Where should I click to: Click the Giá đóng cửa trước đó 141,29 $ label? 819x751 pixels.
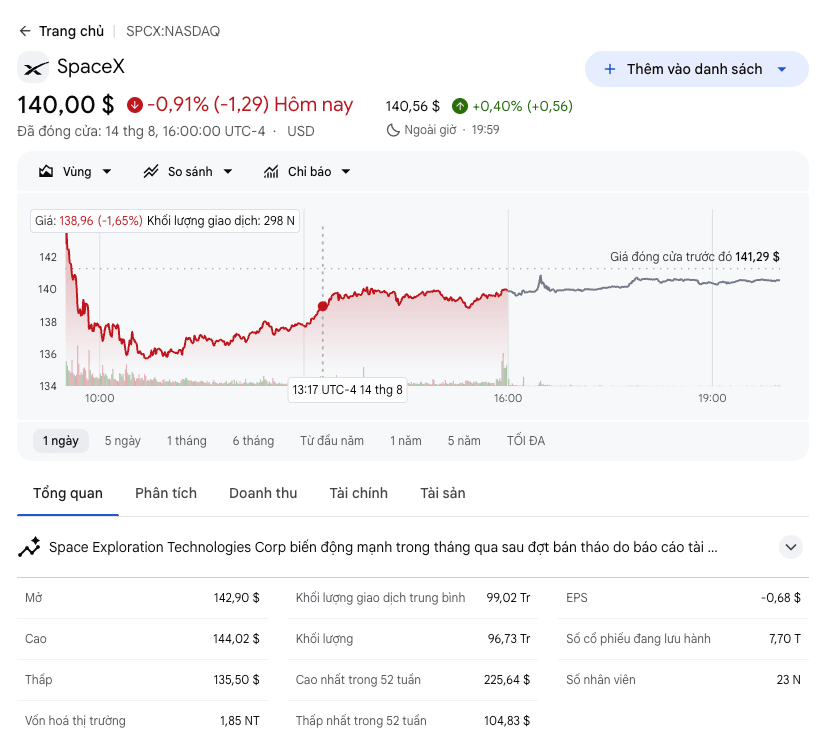click(x=695, y=257)
